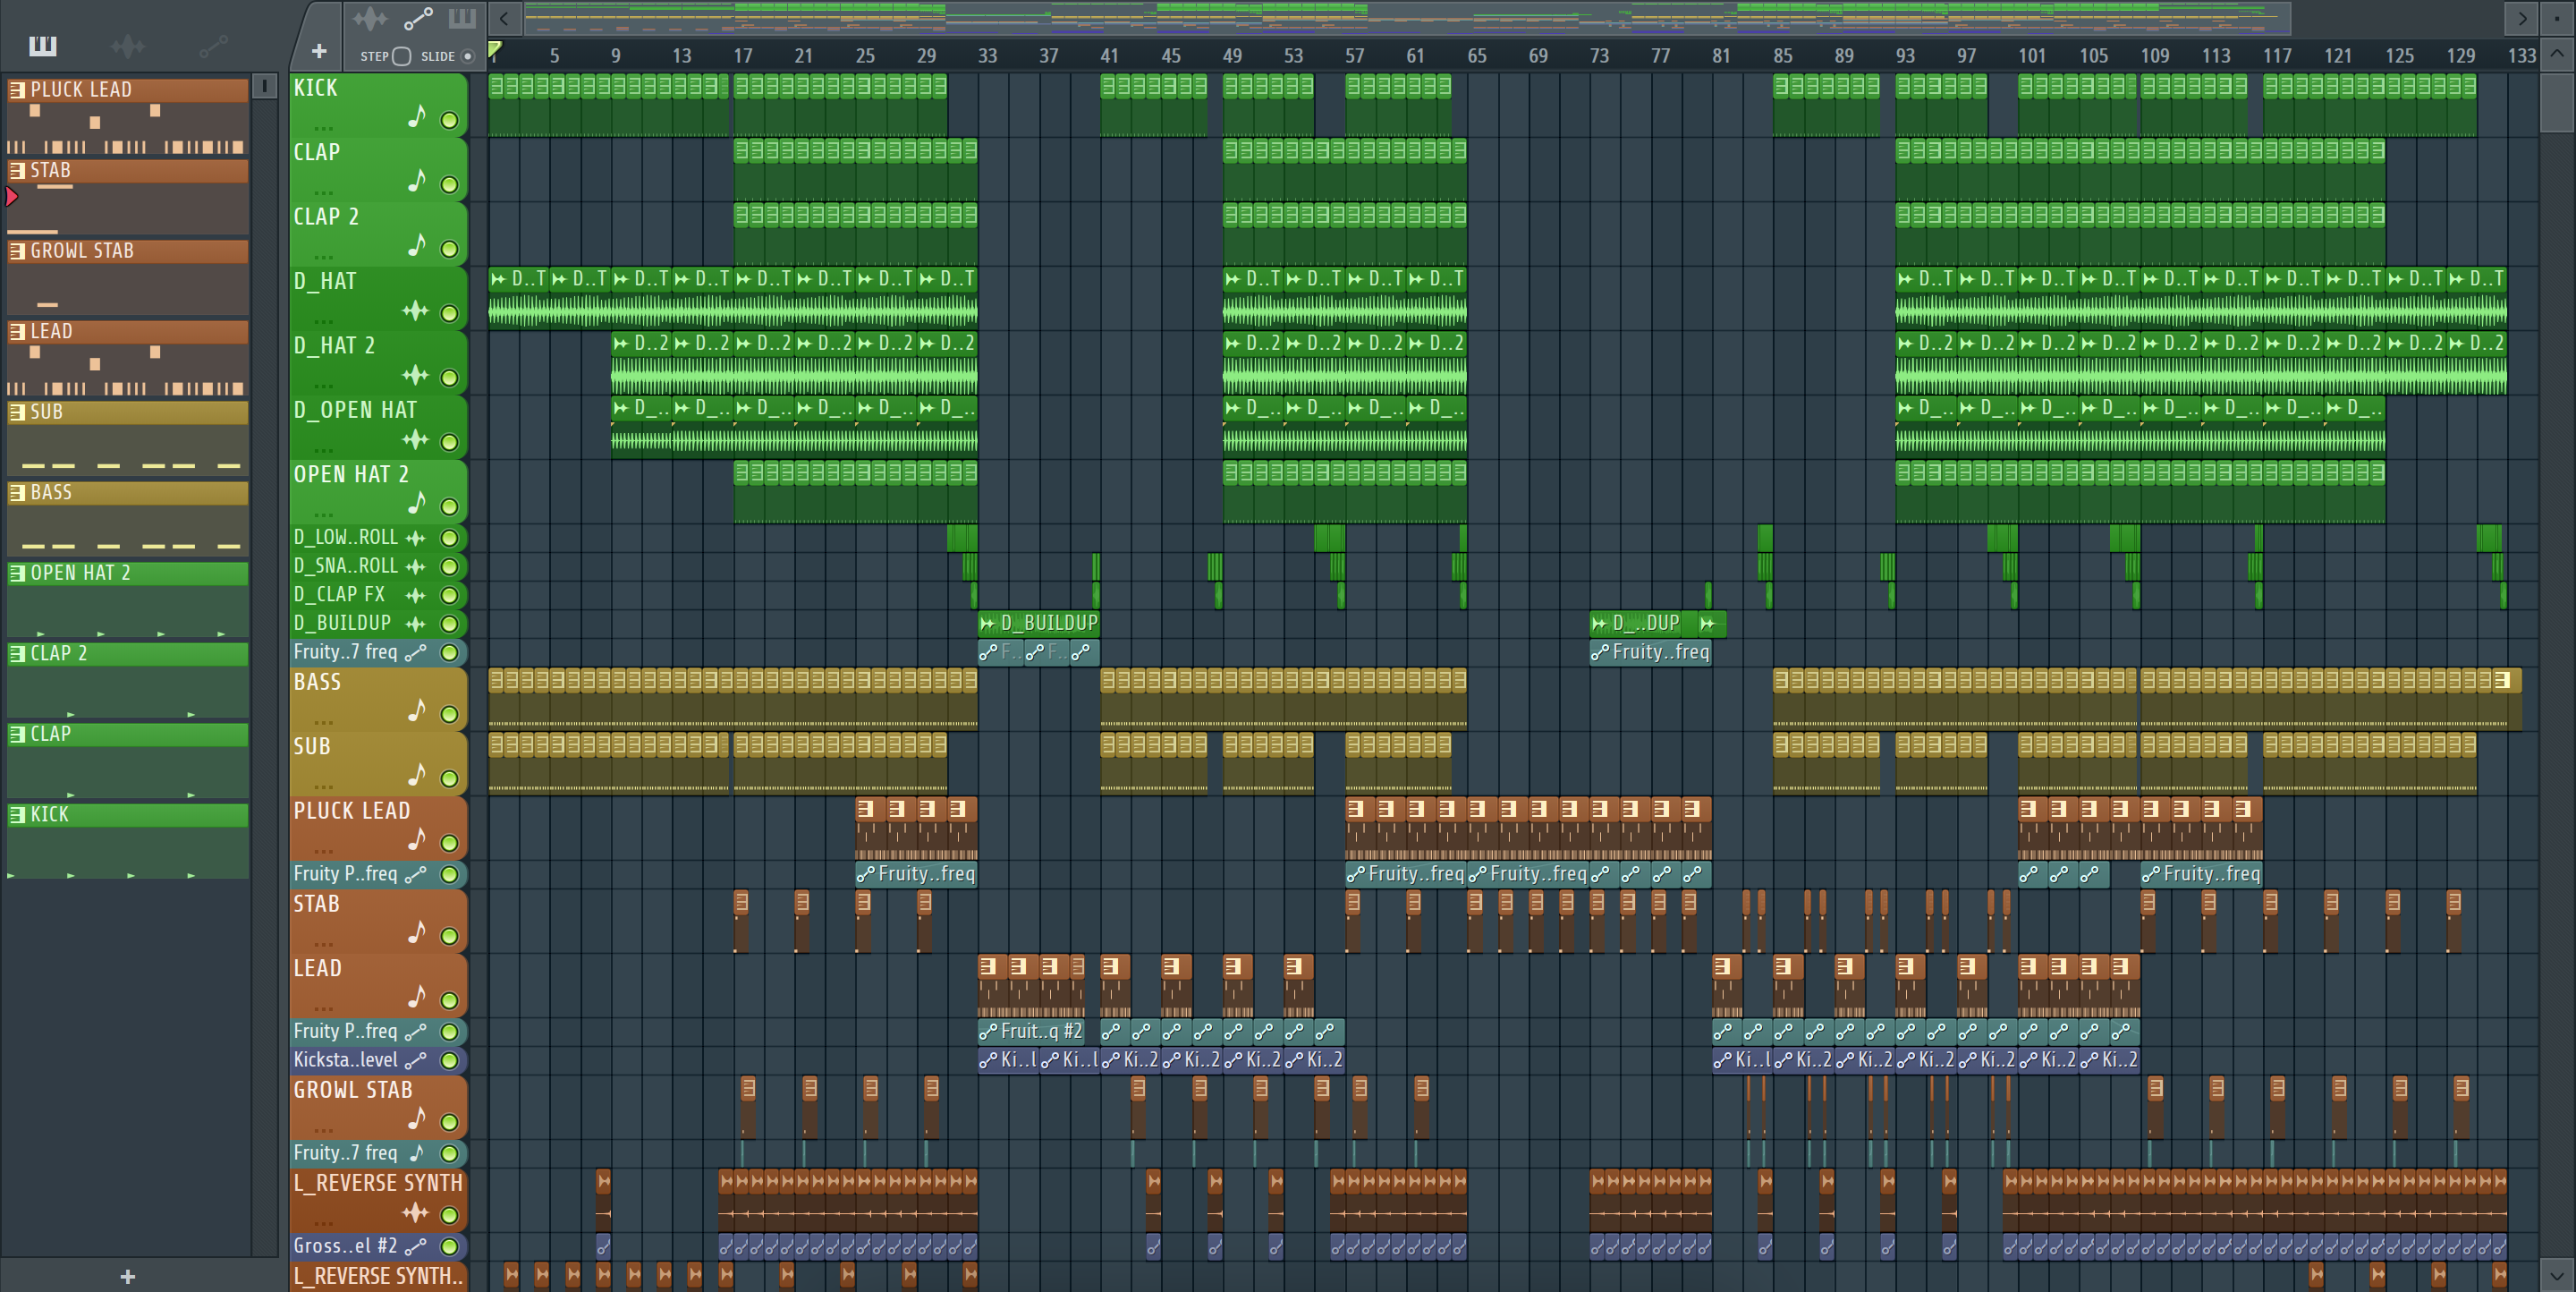Click the note icon on GROWL STAB track
Viewport: 2576px width, 1292px height.
pyautogui.click(x=417, y=1119)
